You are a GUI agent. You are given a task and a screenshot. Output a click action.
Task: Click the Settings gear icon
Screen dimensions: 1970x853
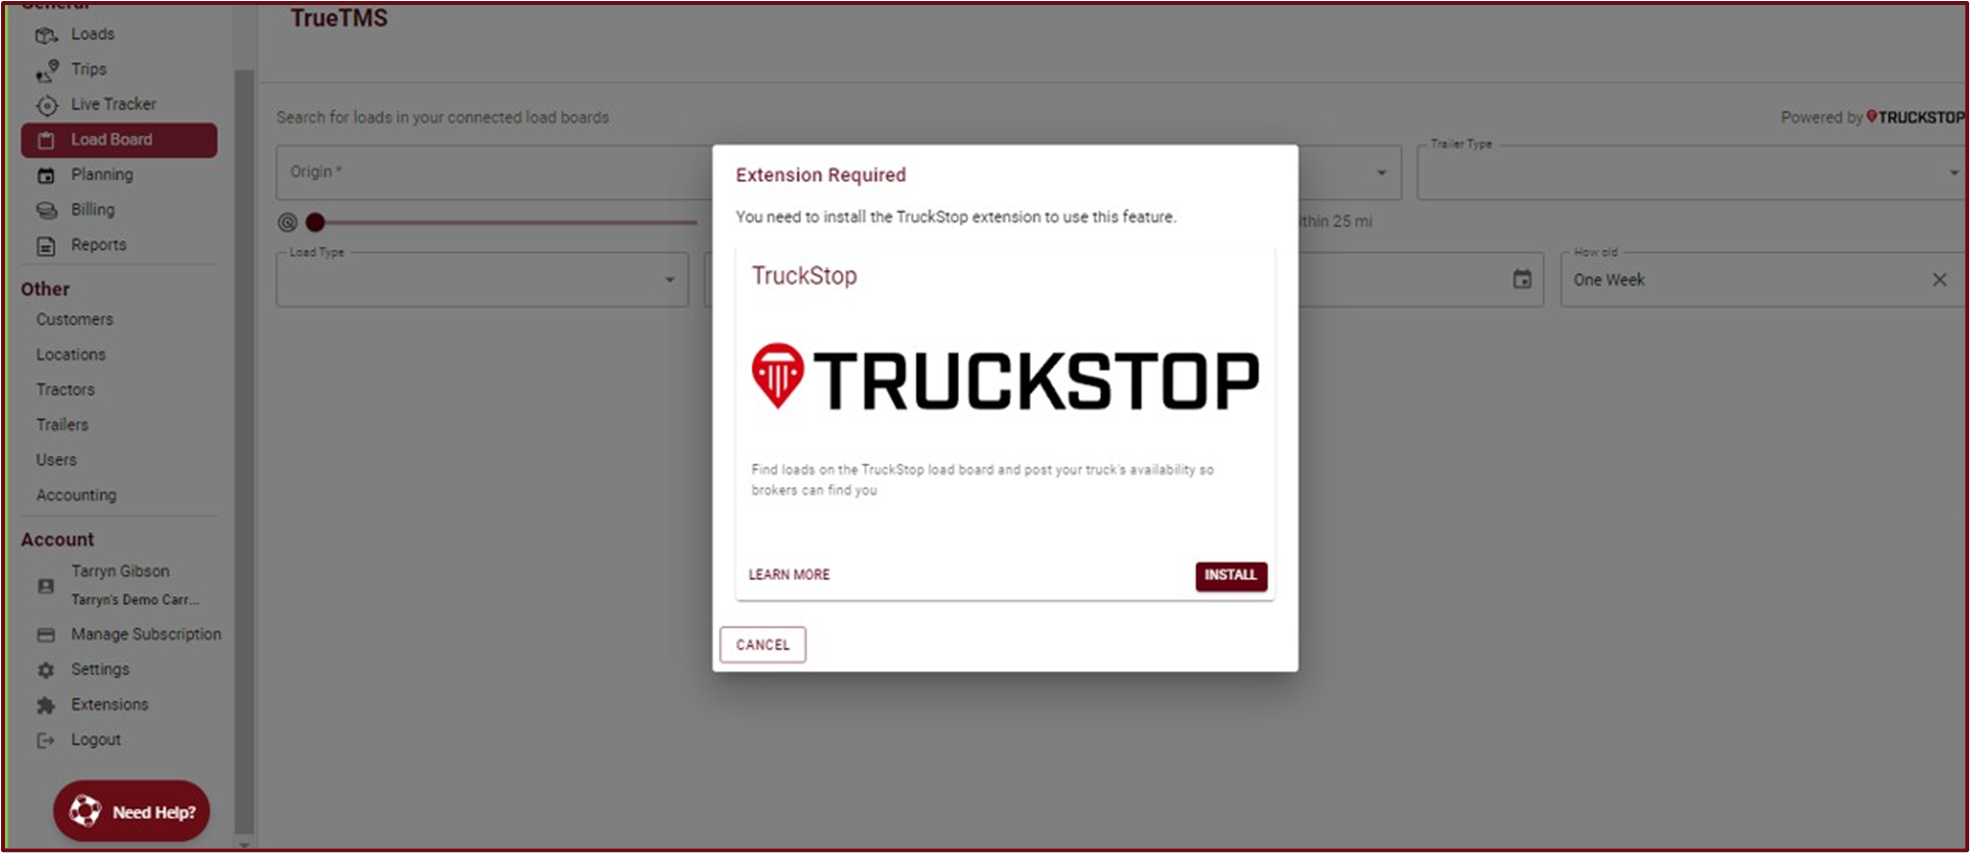[46, 670]
